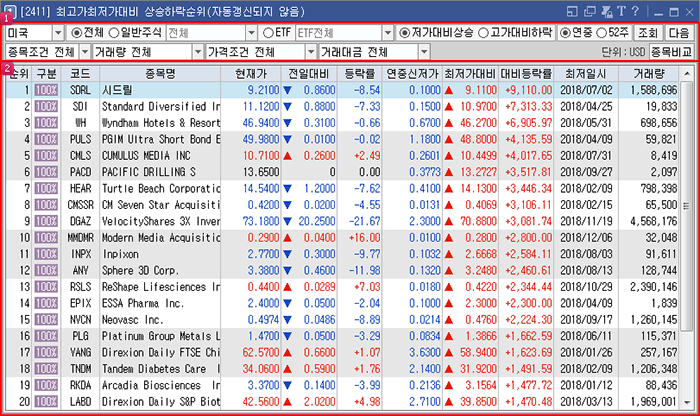Sort by the 거래량 column header
700x416 pixels.
pyautogui.click(x=649, y=74)
